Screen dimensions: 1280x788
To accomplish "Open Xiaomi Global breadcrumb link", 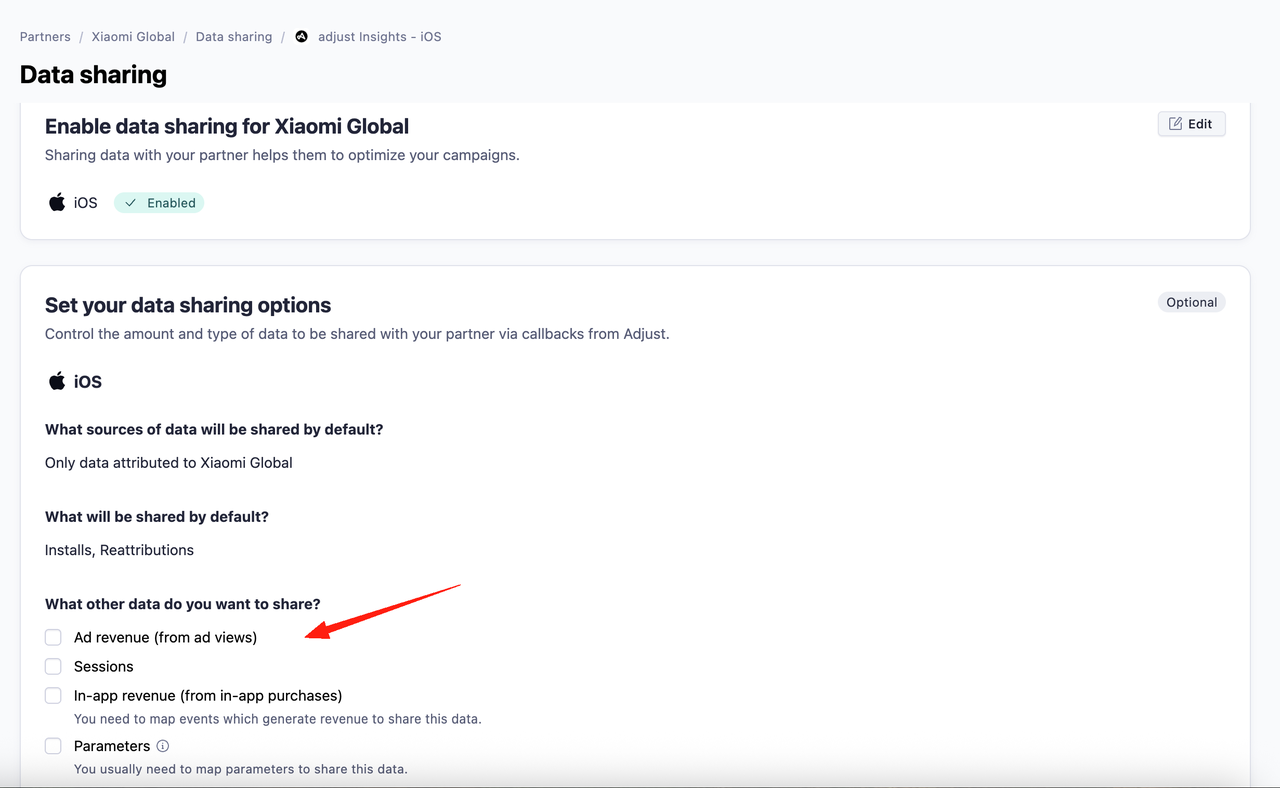I will [133, 37].
